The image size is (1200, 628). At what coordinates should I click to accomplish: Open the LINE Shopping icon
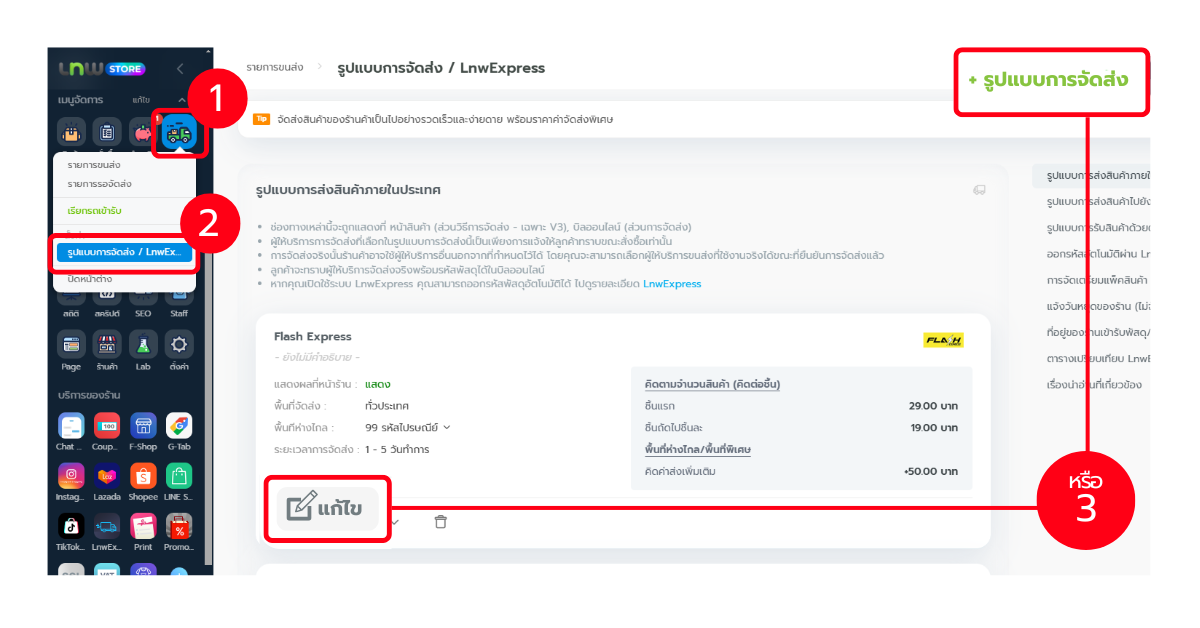click(179, 476)
